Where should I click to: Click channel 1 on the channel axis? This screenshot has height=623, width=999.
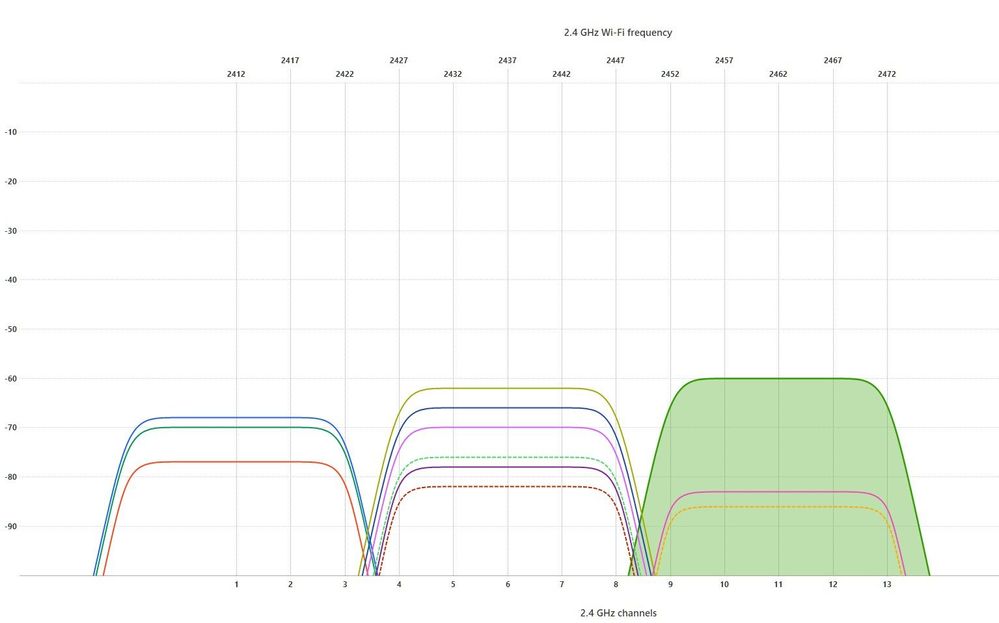pos(236,584)
